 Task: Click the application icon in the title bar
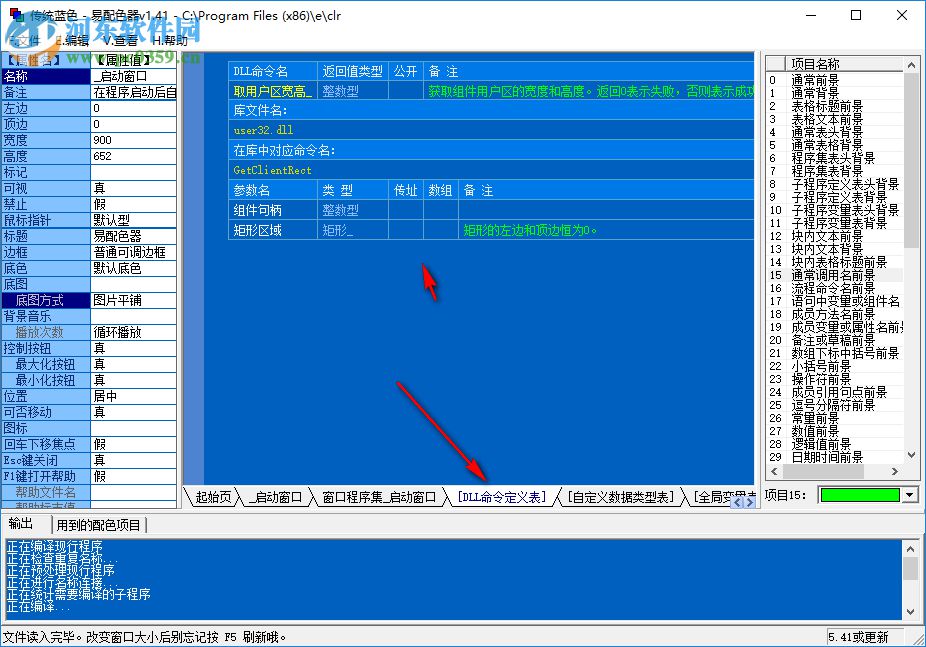(x=16, y=15)
